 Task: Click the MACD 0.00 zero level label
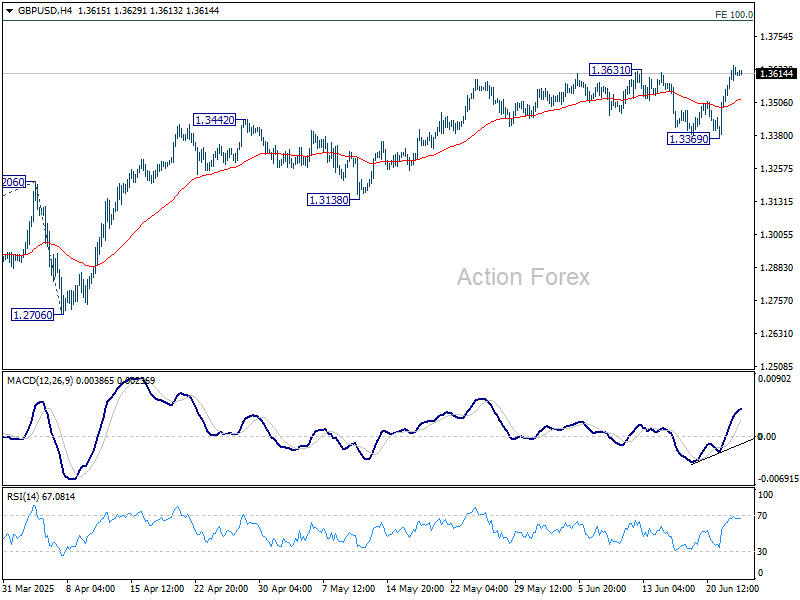click(767, 437)
